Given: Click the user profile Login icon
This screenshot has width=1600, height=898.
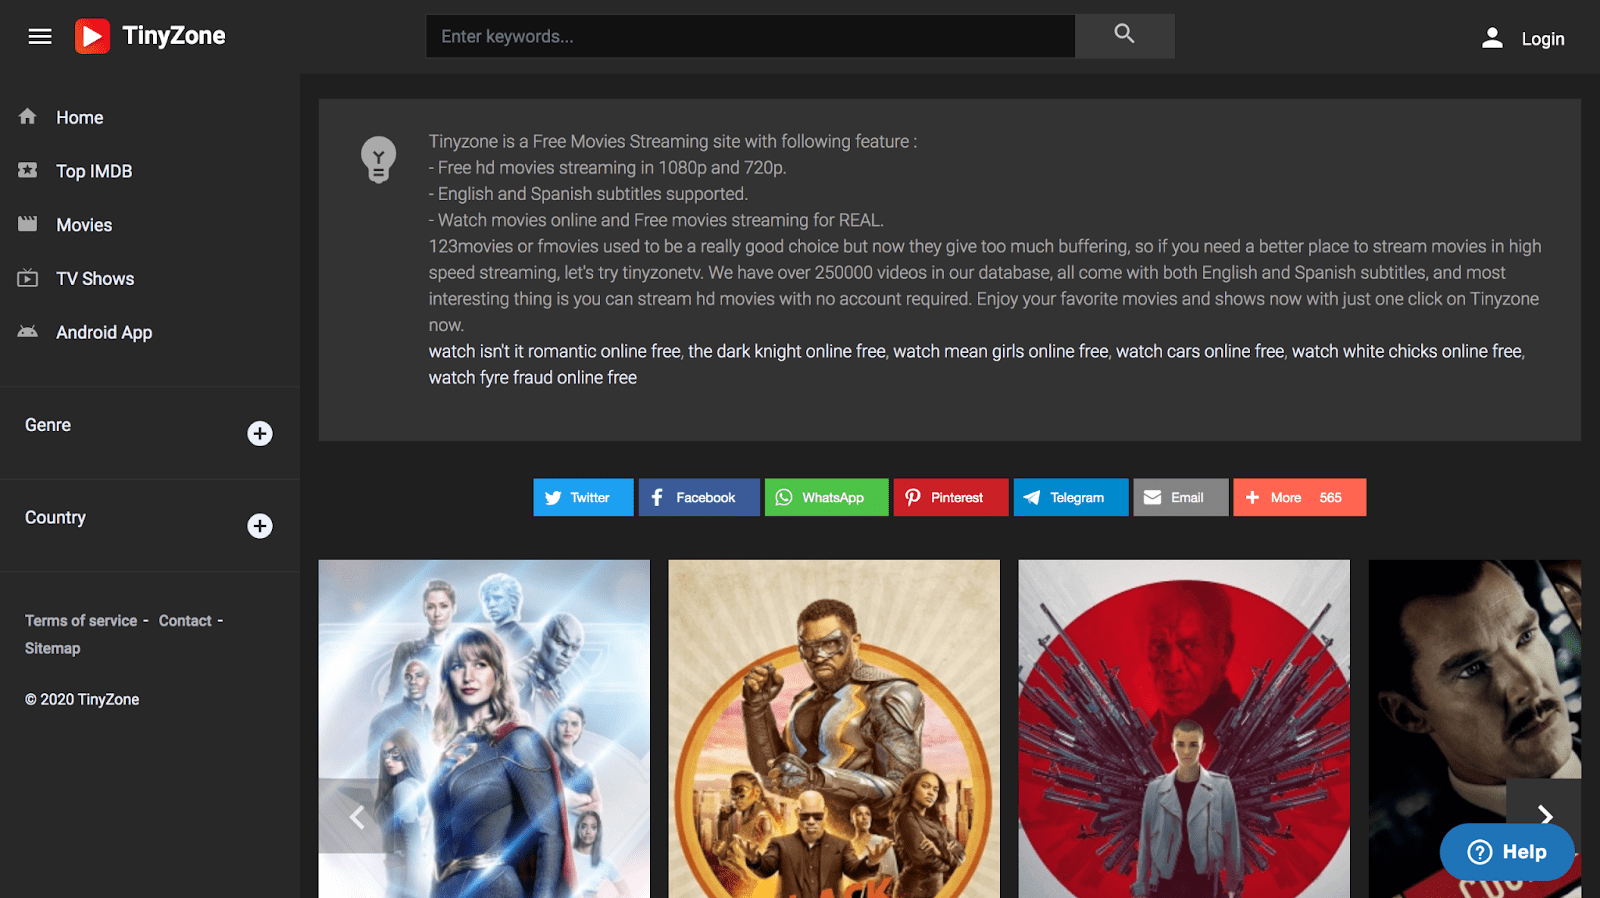Looking at the screenshot, I should coord(1492,38).
